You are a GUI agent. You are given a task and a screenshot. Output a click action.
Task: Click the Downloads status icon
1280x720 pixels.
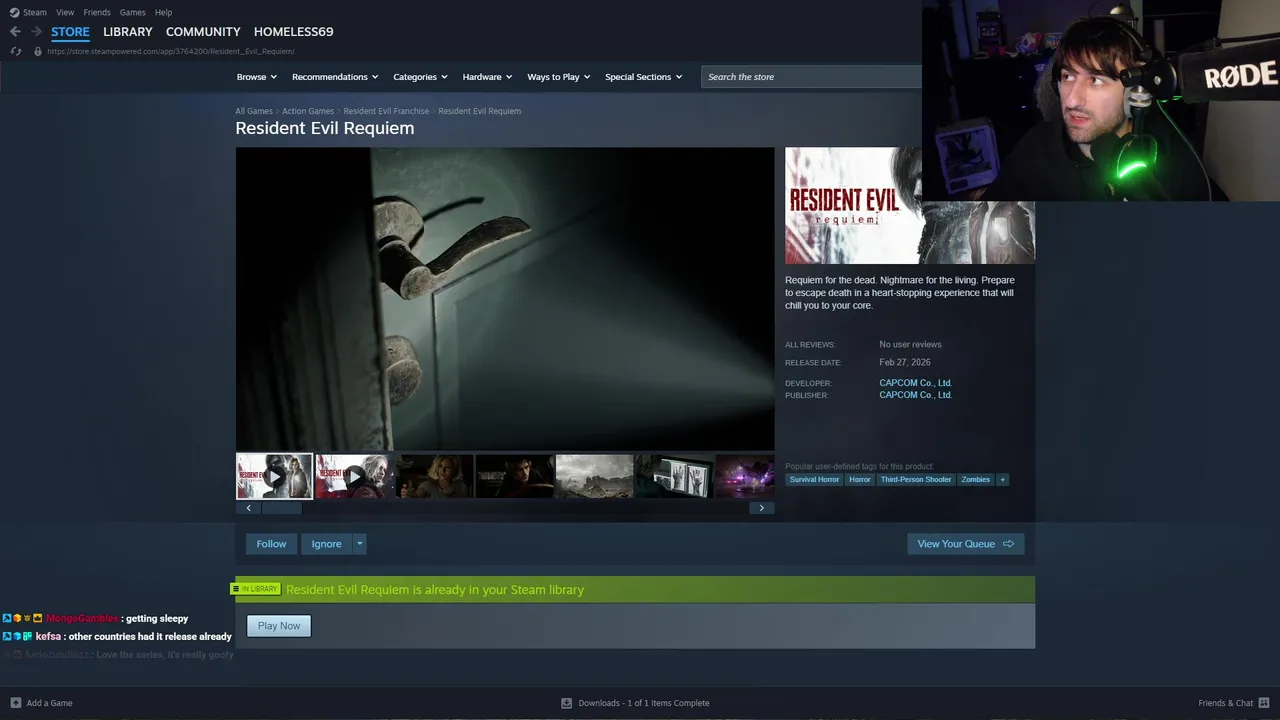pyautogui.click(x=566, y=703)
